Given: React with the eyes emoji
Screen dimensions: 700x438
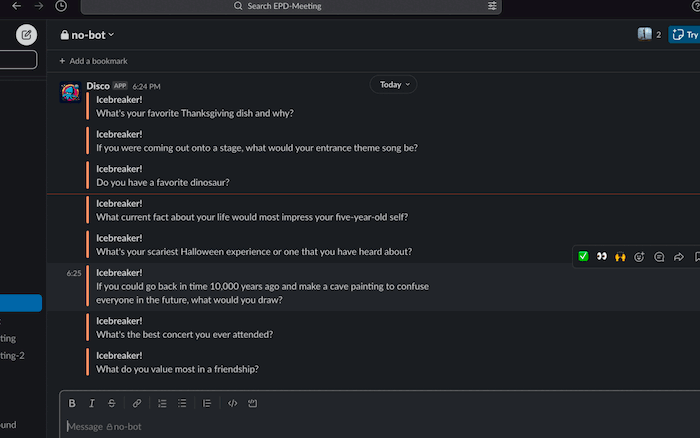Looking at the screenshot, I should 602,256.
